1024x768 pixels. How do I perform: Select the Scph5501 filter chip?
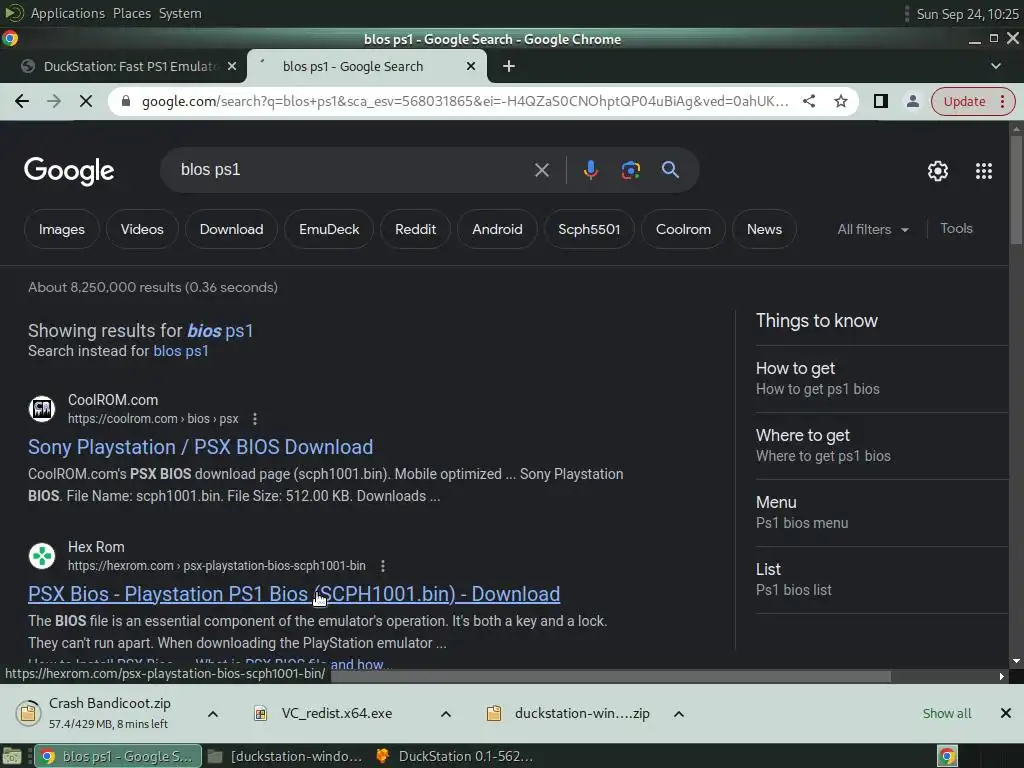click(x=589, y=229)
